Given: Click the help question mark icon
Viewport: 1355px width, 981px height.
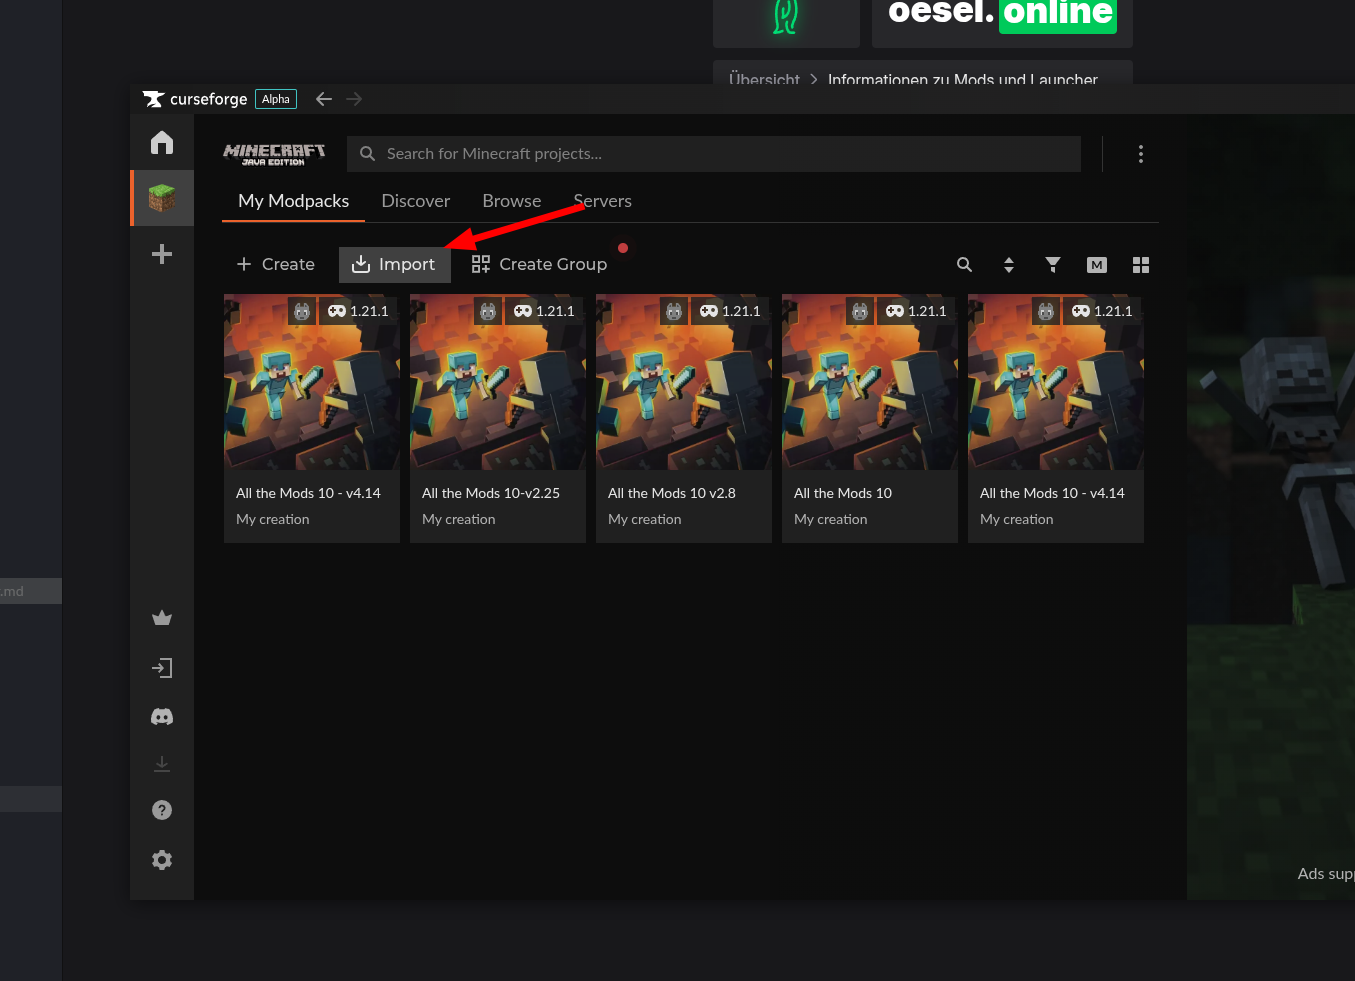Looking at the screenshot, I should tap(161, 809).
